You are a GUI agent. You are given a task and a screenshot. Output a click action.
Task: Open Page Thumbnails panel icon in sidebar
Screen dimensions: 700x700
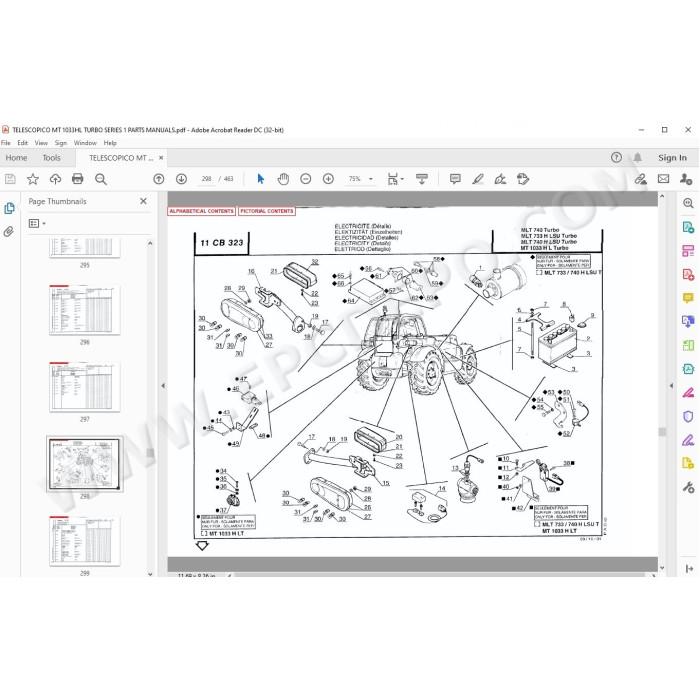9,208
